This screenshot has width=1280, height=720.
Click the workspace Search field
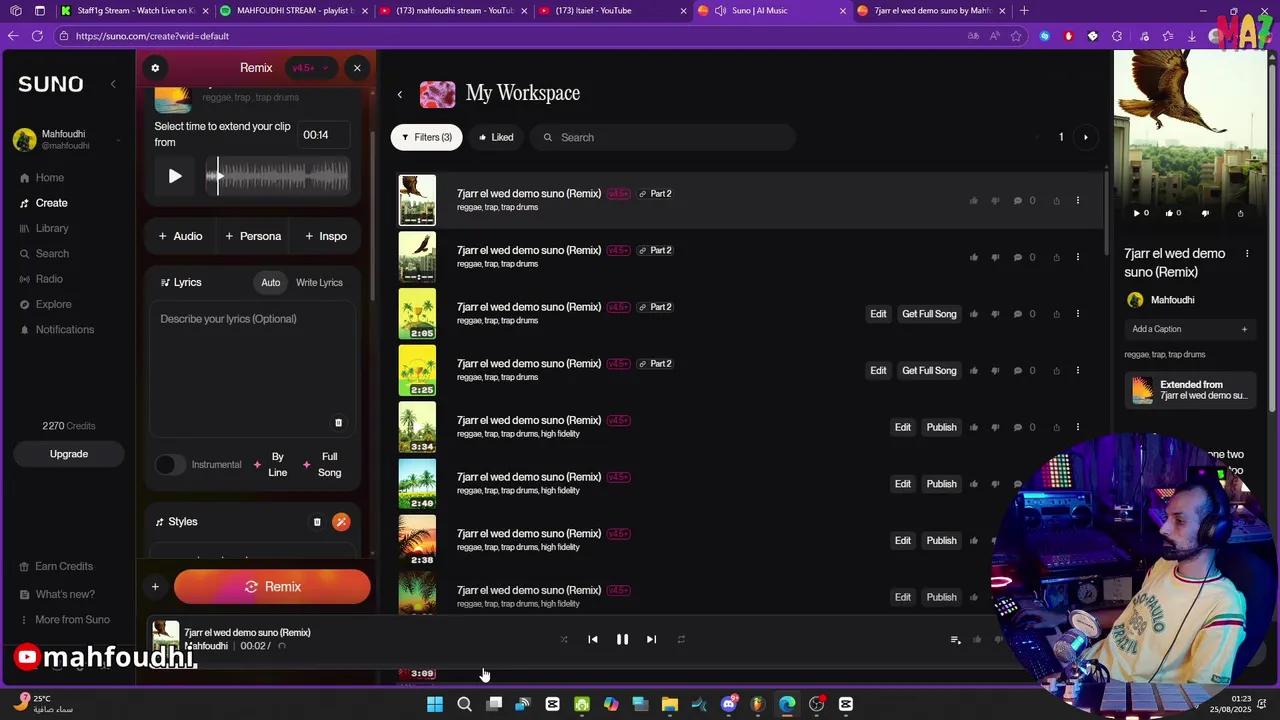663,137
